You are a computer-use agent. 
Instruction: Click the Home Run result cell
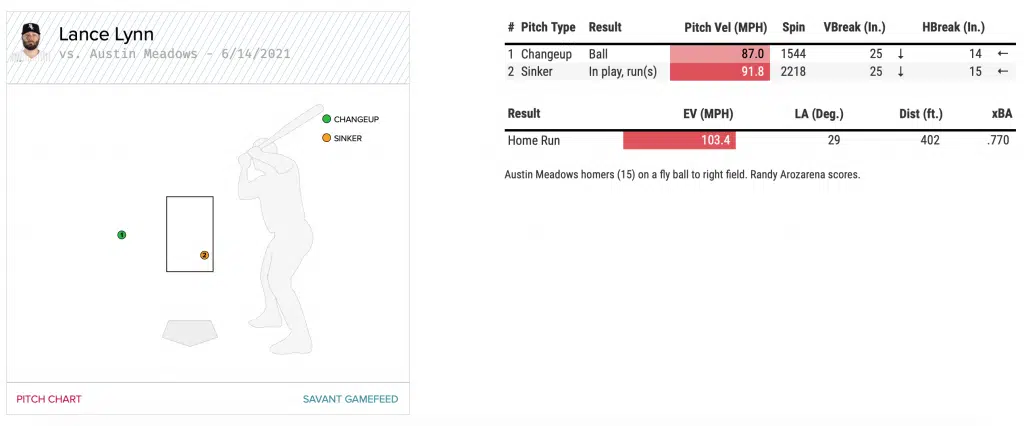click(534, 141)
